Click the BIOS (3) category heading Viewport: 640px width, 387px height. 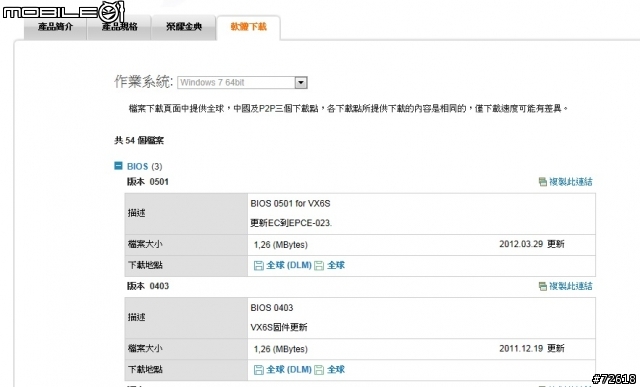tap(144, 166)
